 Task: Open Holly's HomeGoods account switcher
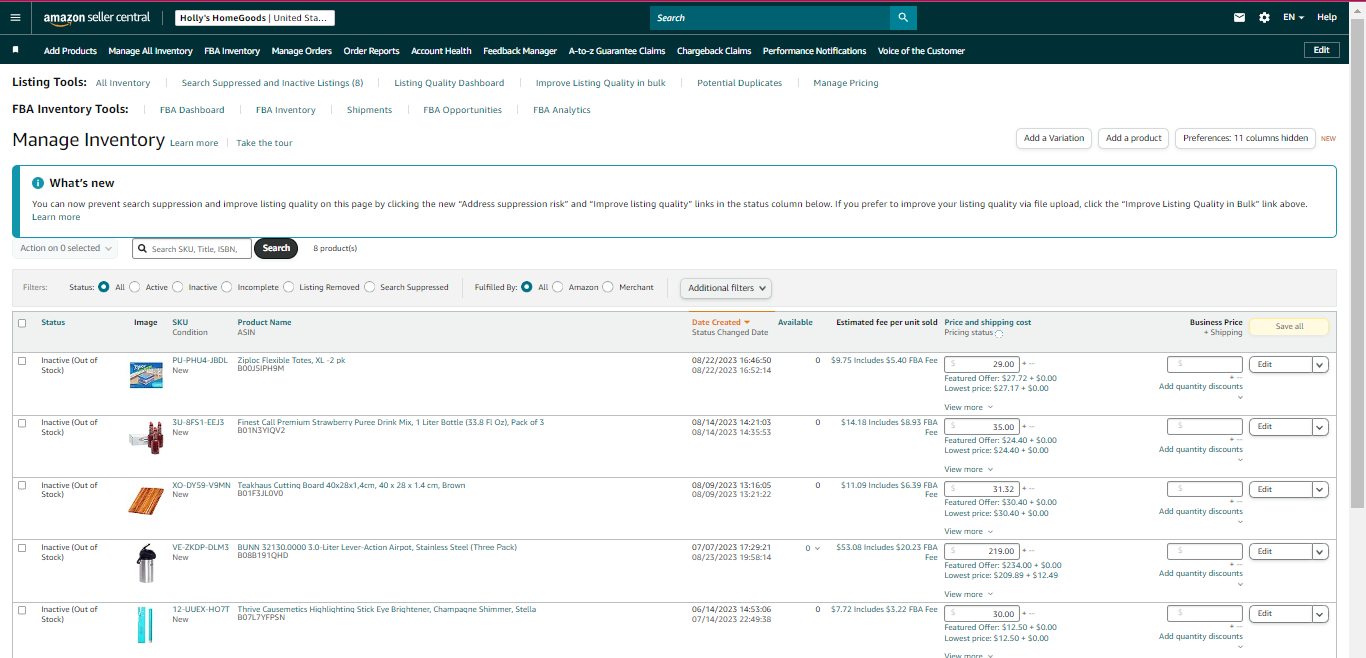point(255,18)
